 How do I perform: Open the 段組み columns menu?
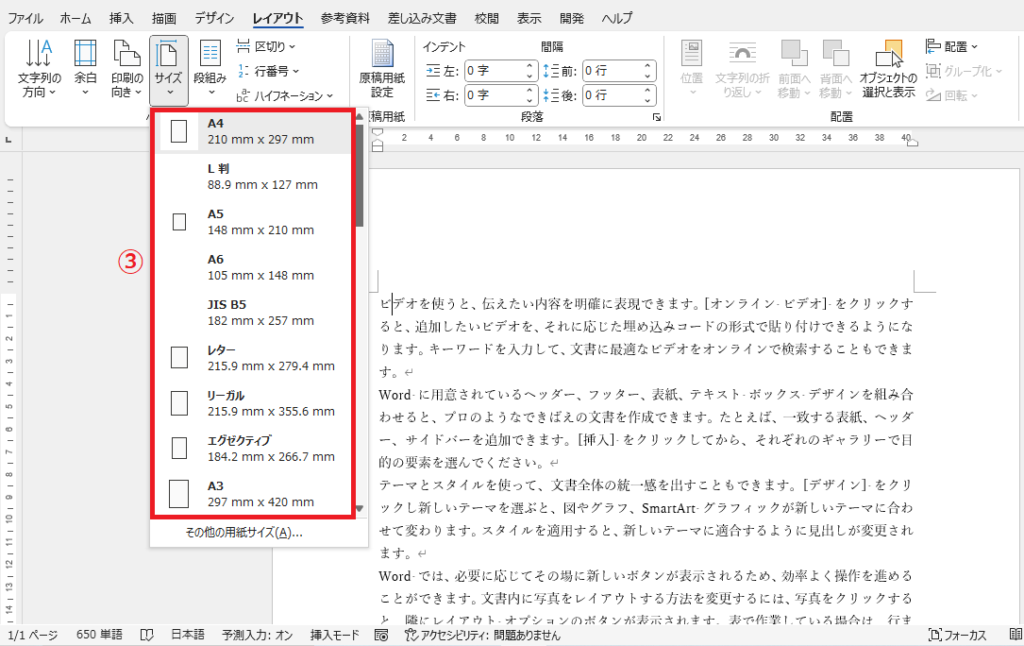pos(210,70)
